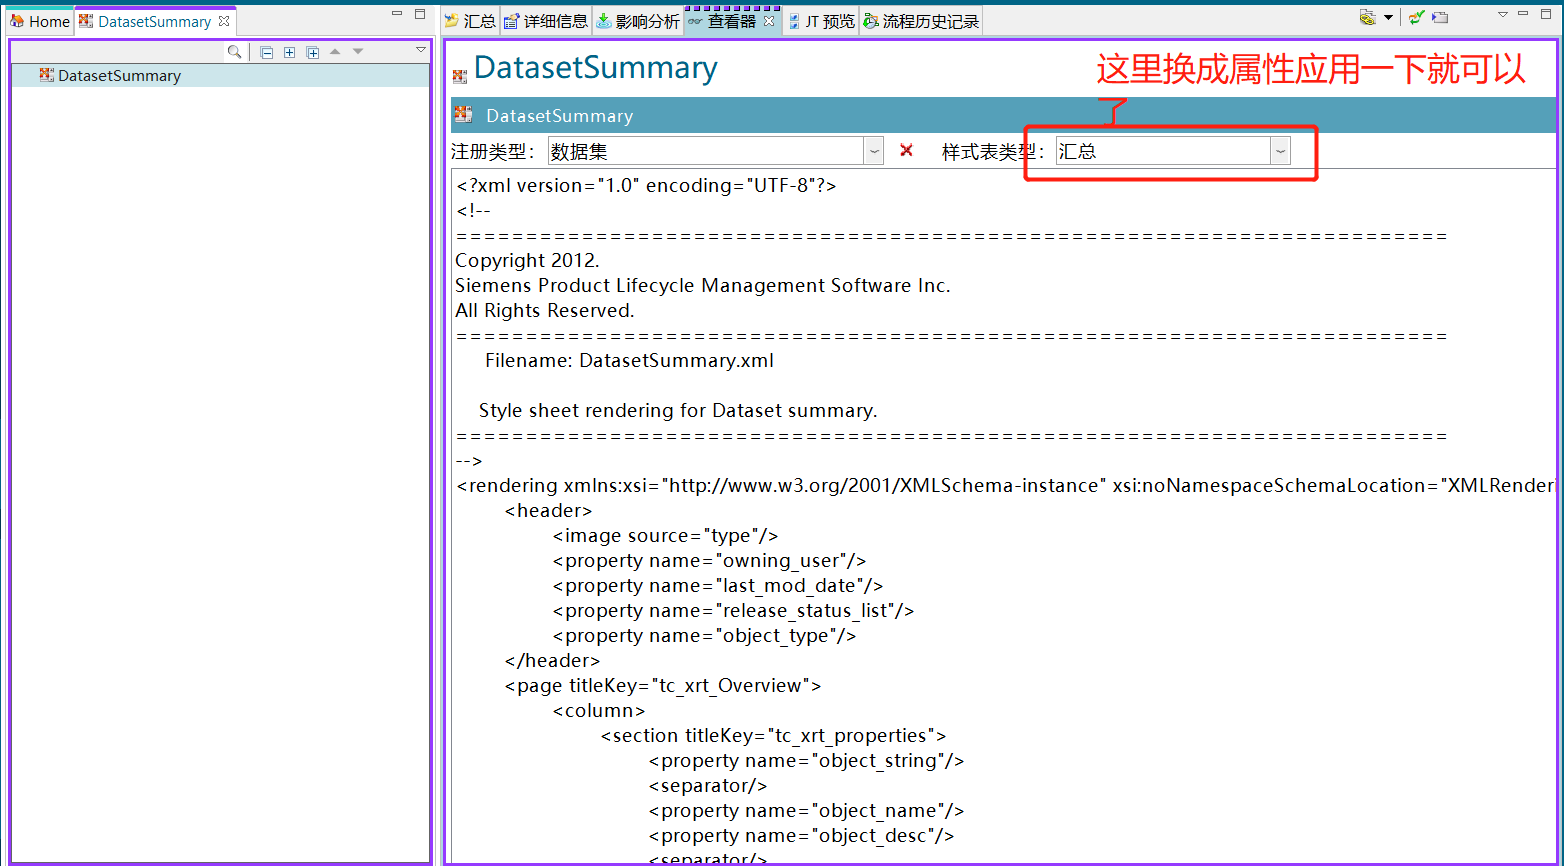1564x866 pixels.
Task: Move up with the gray up arrow
Action: click(x=335, y=51)
